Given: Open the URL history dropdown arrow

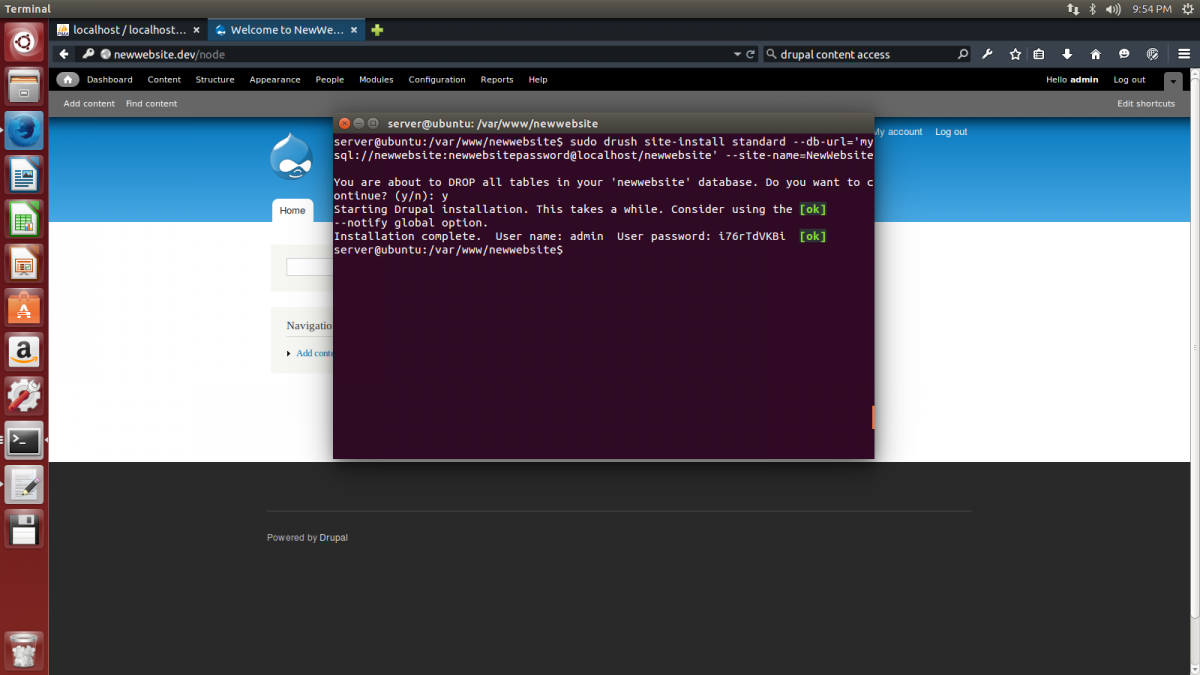Looking at the screenshot, I should [x=737, y=54].
